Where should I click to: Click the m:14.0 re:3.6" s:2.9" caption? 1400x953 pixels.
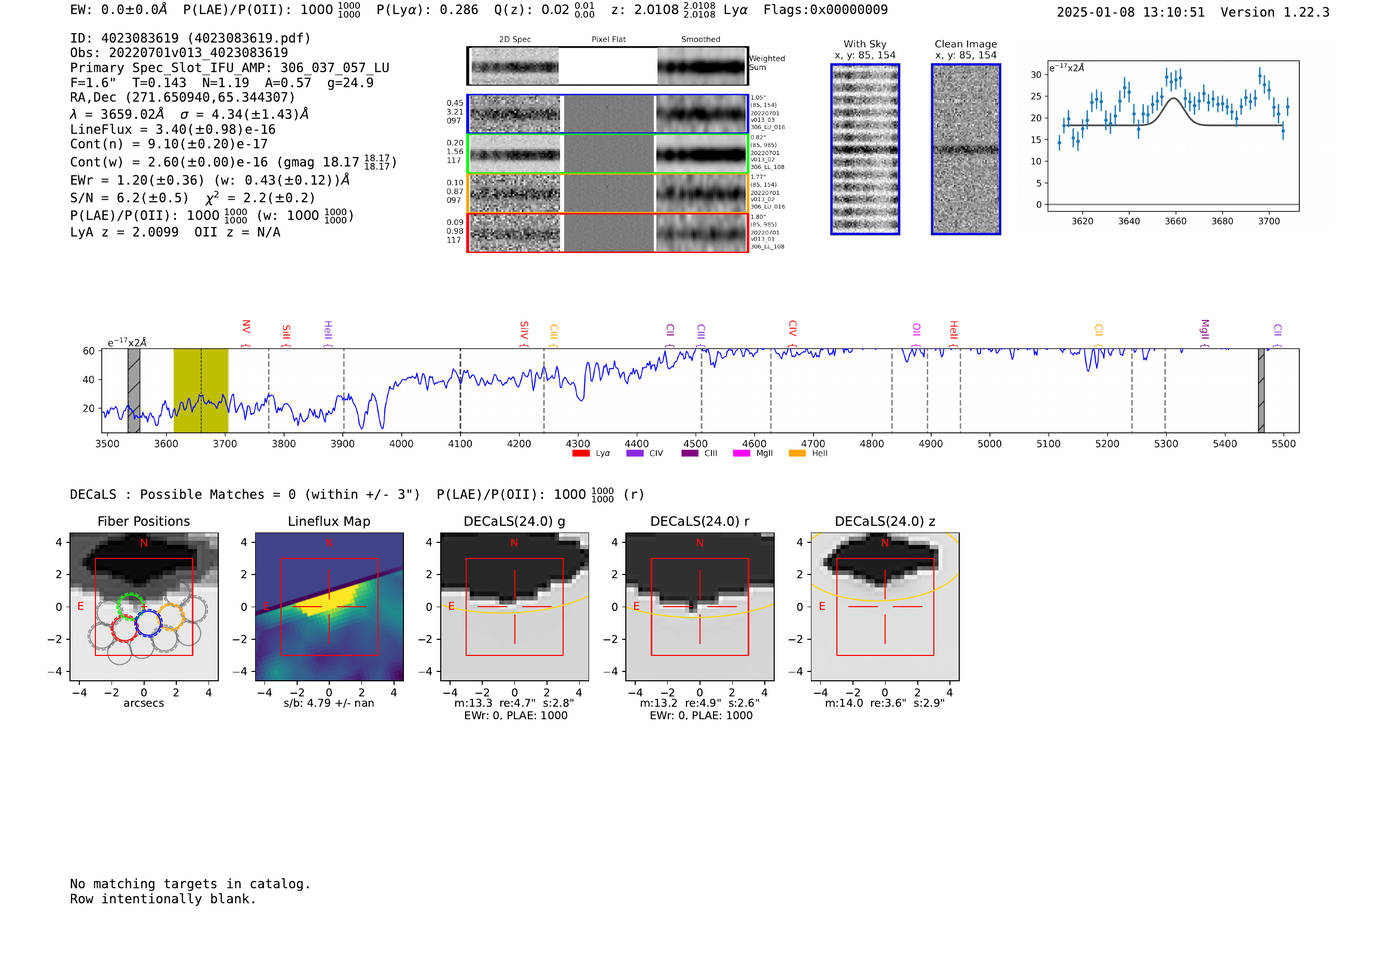(x=885, y=703)
